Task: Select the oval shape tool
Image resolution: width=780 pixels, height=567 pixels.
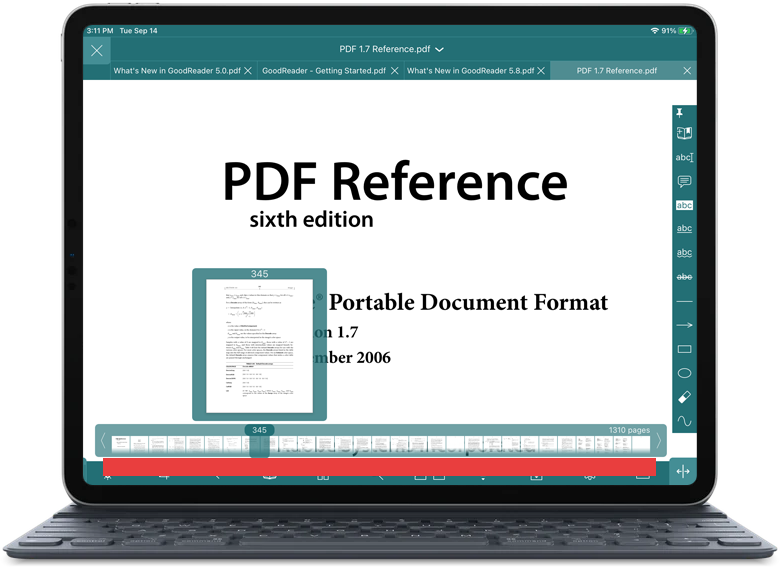Action: pyautogui.click(x=684, y=373)
